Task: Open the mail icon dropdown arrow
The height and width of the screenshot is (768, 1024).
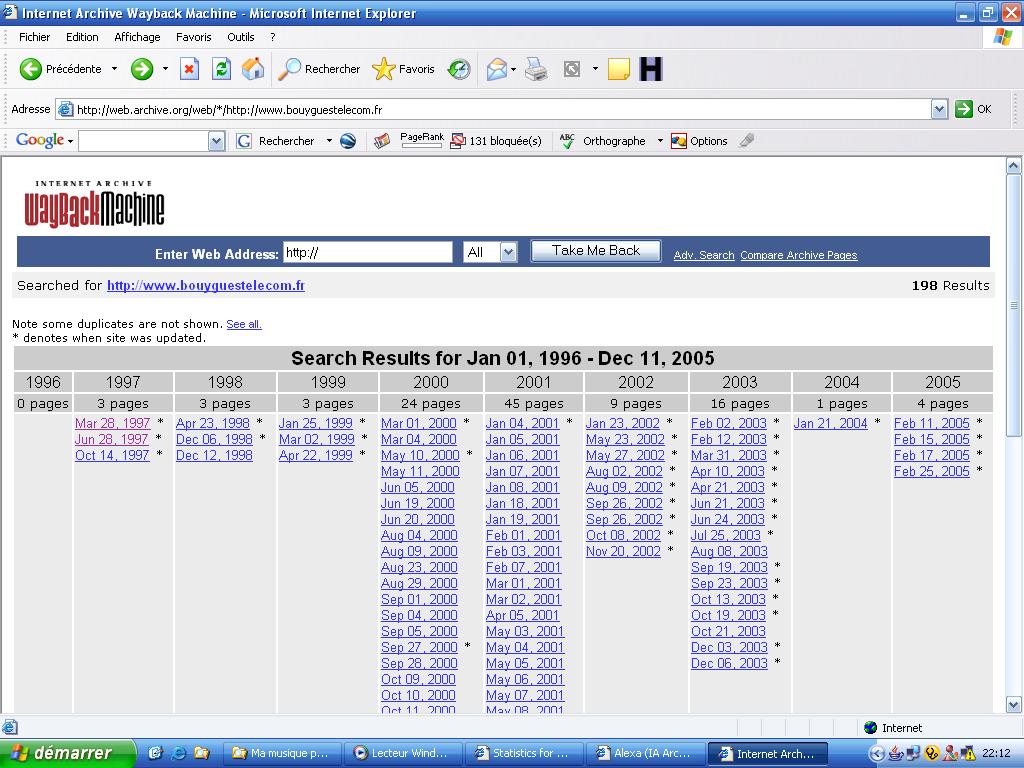Action: pyautogui.click(x=513, y=69)
